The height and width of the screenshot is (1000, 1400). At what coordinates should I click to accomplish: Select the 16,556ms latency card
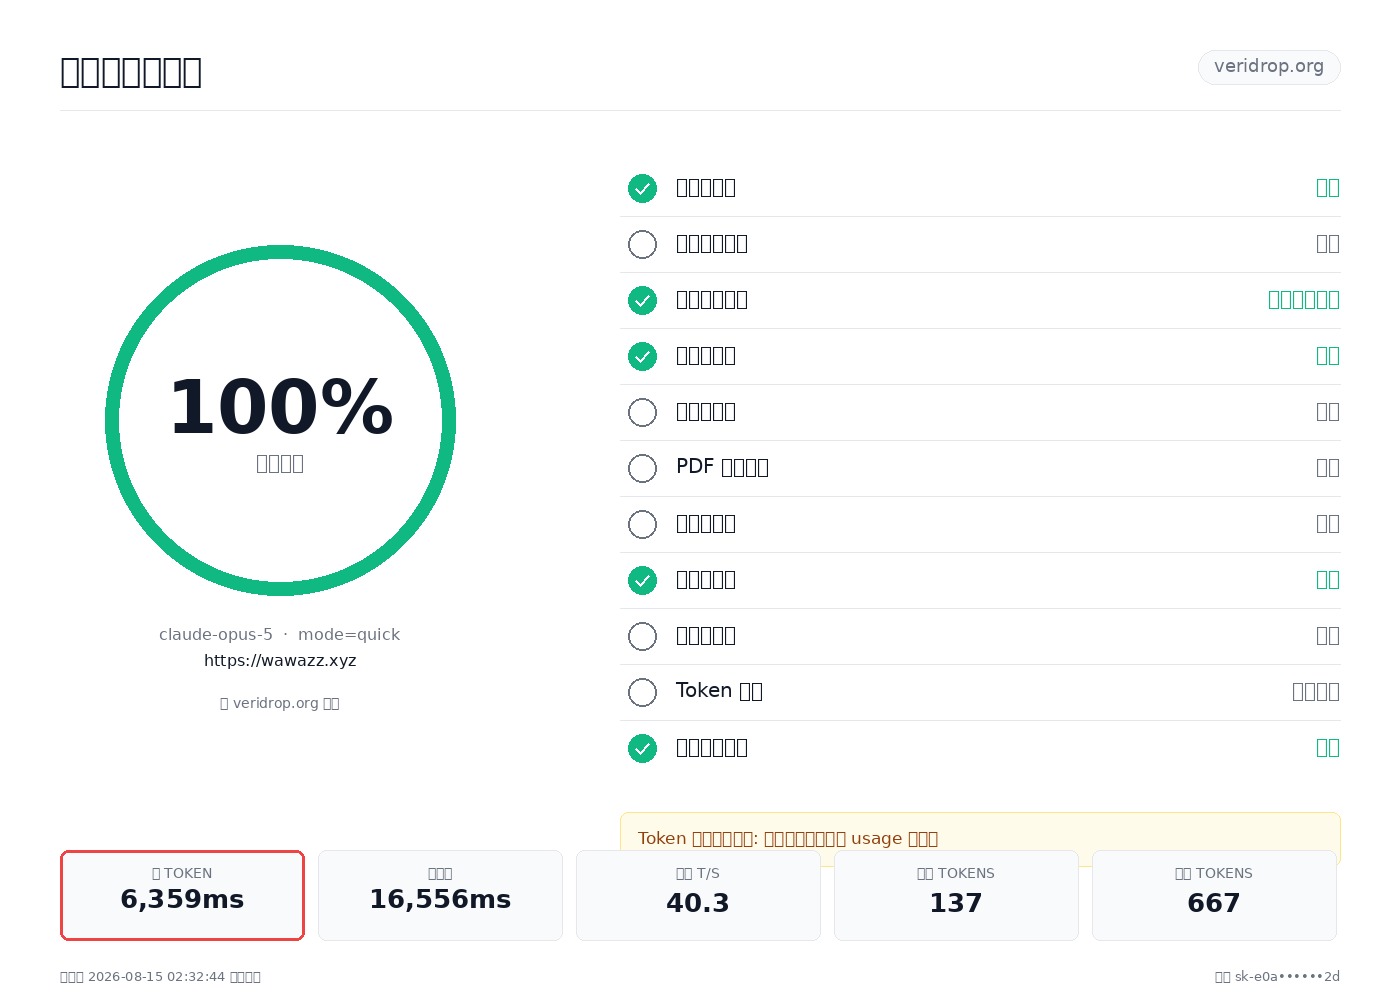point(440,895)
